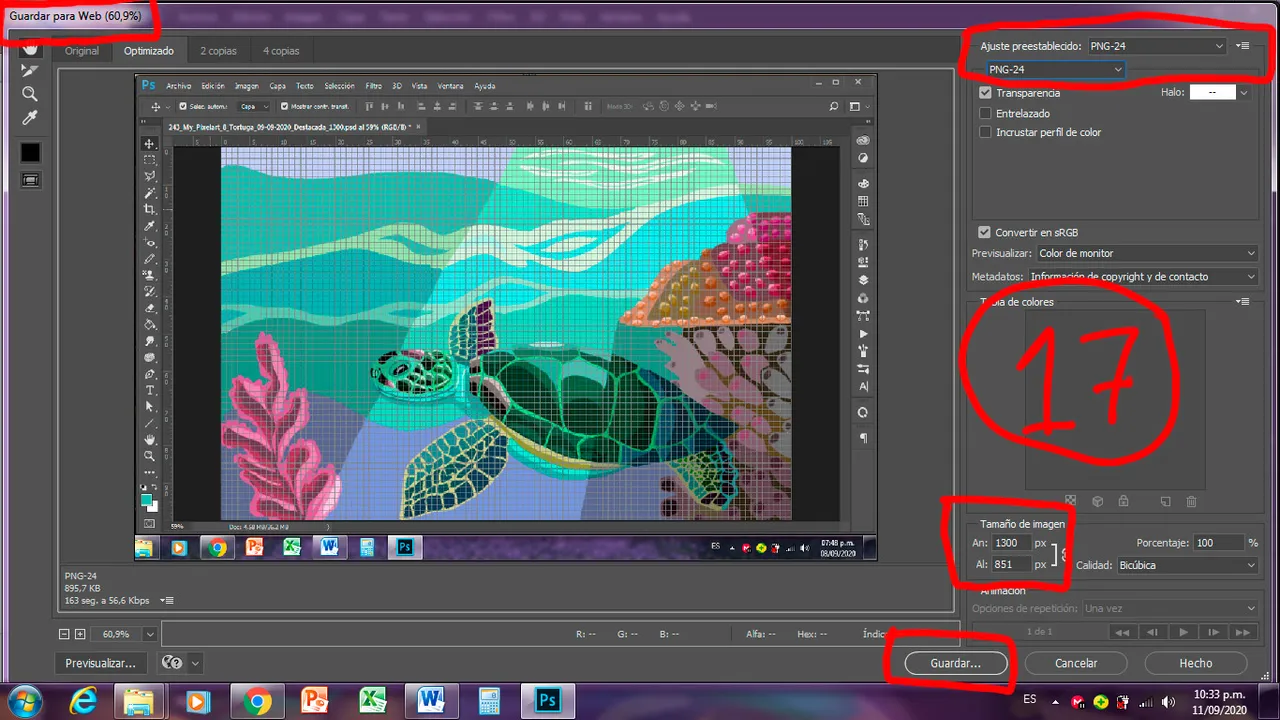Open Excel from the taskbar
Image resolution: width=1280 pixels, height=720 pixels.
tap(372, 701)
